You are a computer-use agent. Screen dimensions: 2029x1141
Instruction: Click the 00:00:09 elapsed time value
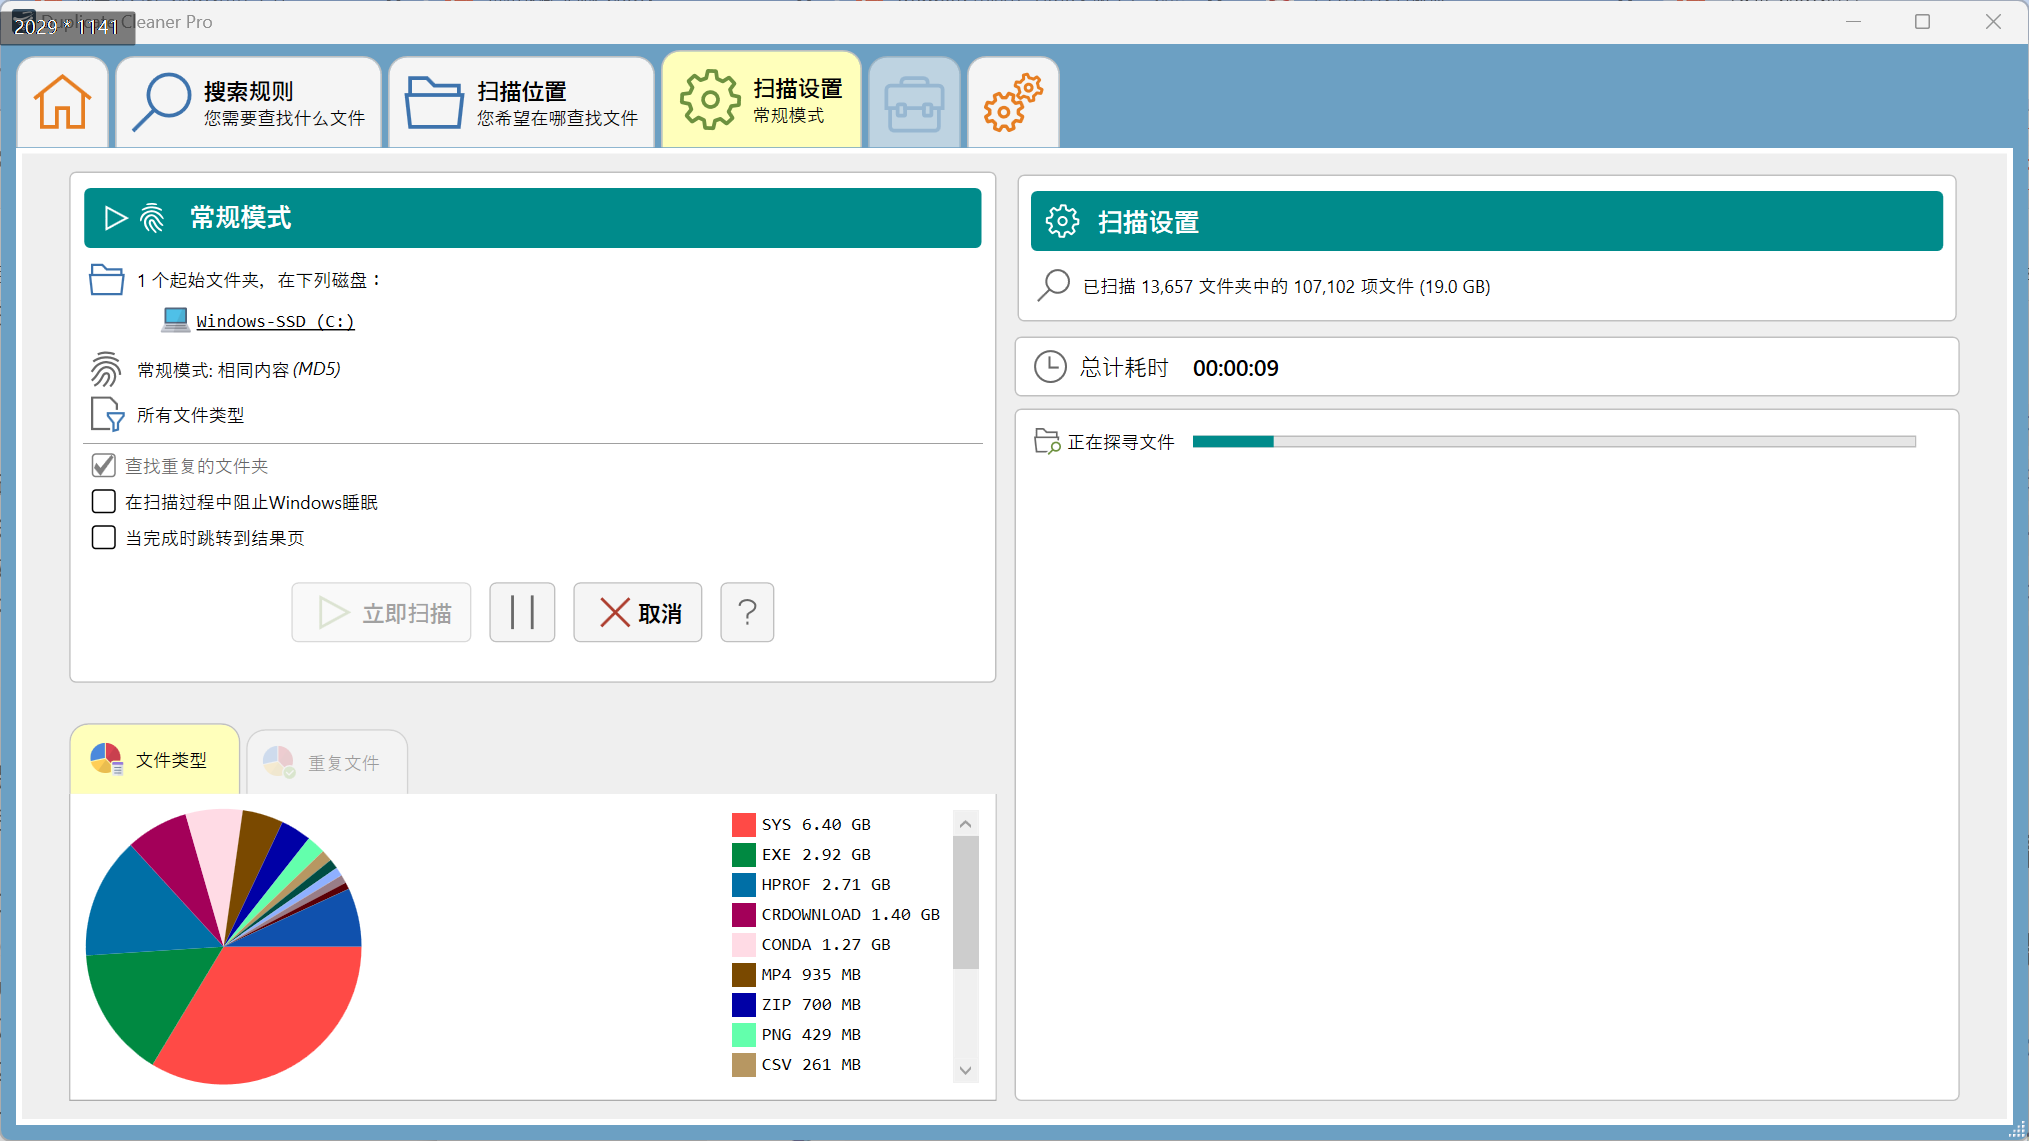[1235, 368]
